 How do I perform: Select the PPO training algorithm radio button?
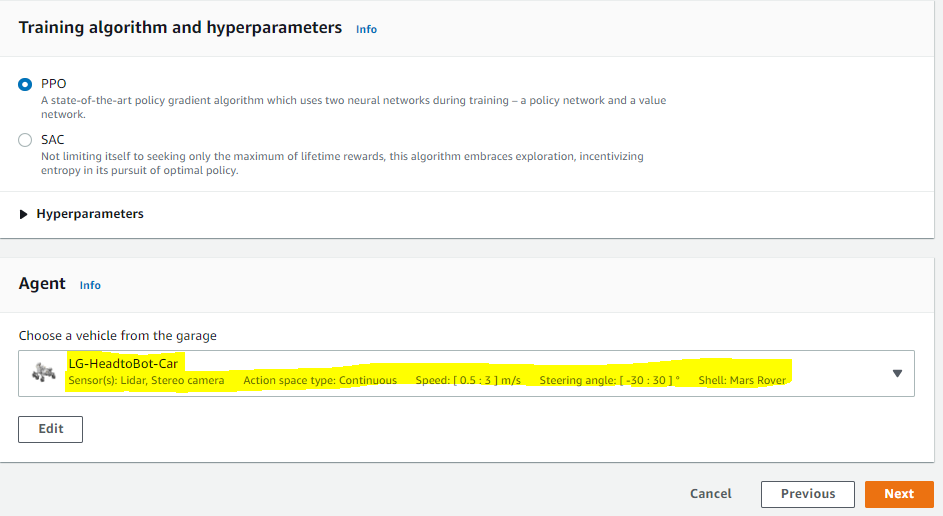[x=25, y=84]
